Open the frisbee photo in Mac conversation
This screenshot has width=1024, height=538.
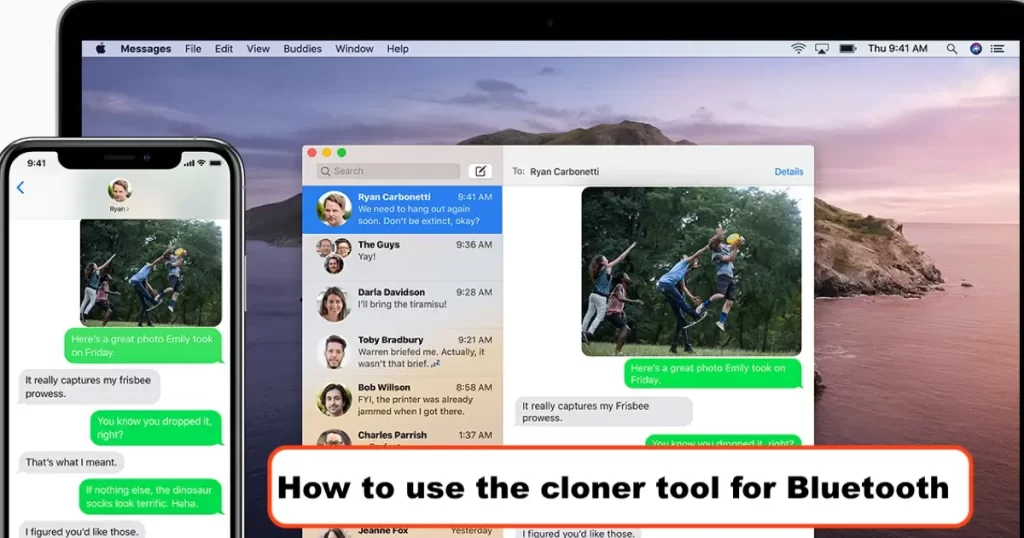691,272
